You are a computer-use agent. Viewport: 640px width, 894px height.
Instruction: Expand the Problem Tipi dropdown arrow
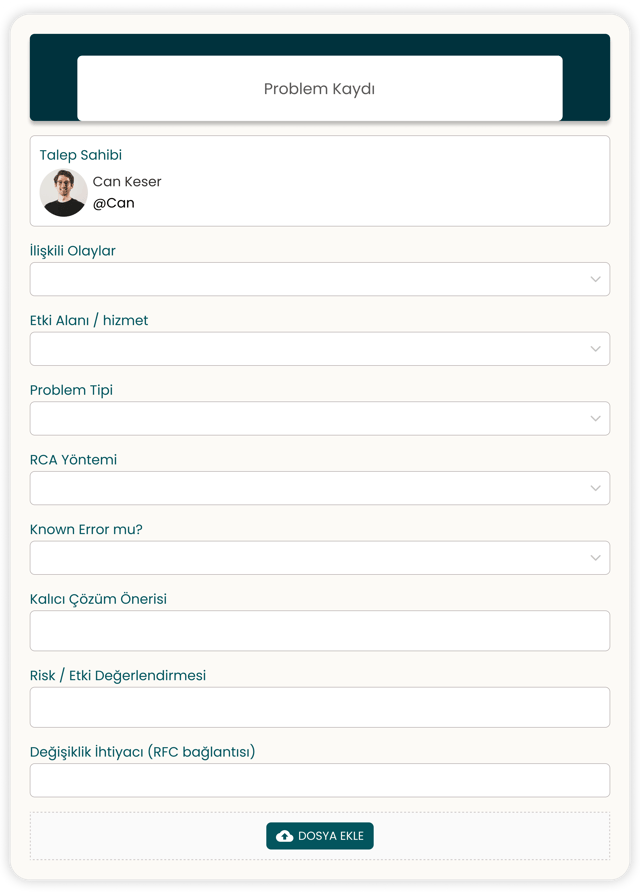(595, 419)
